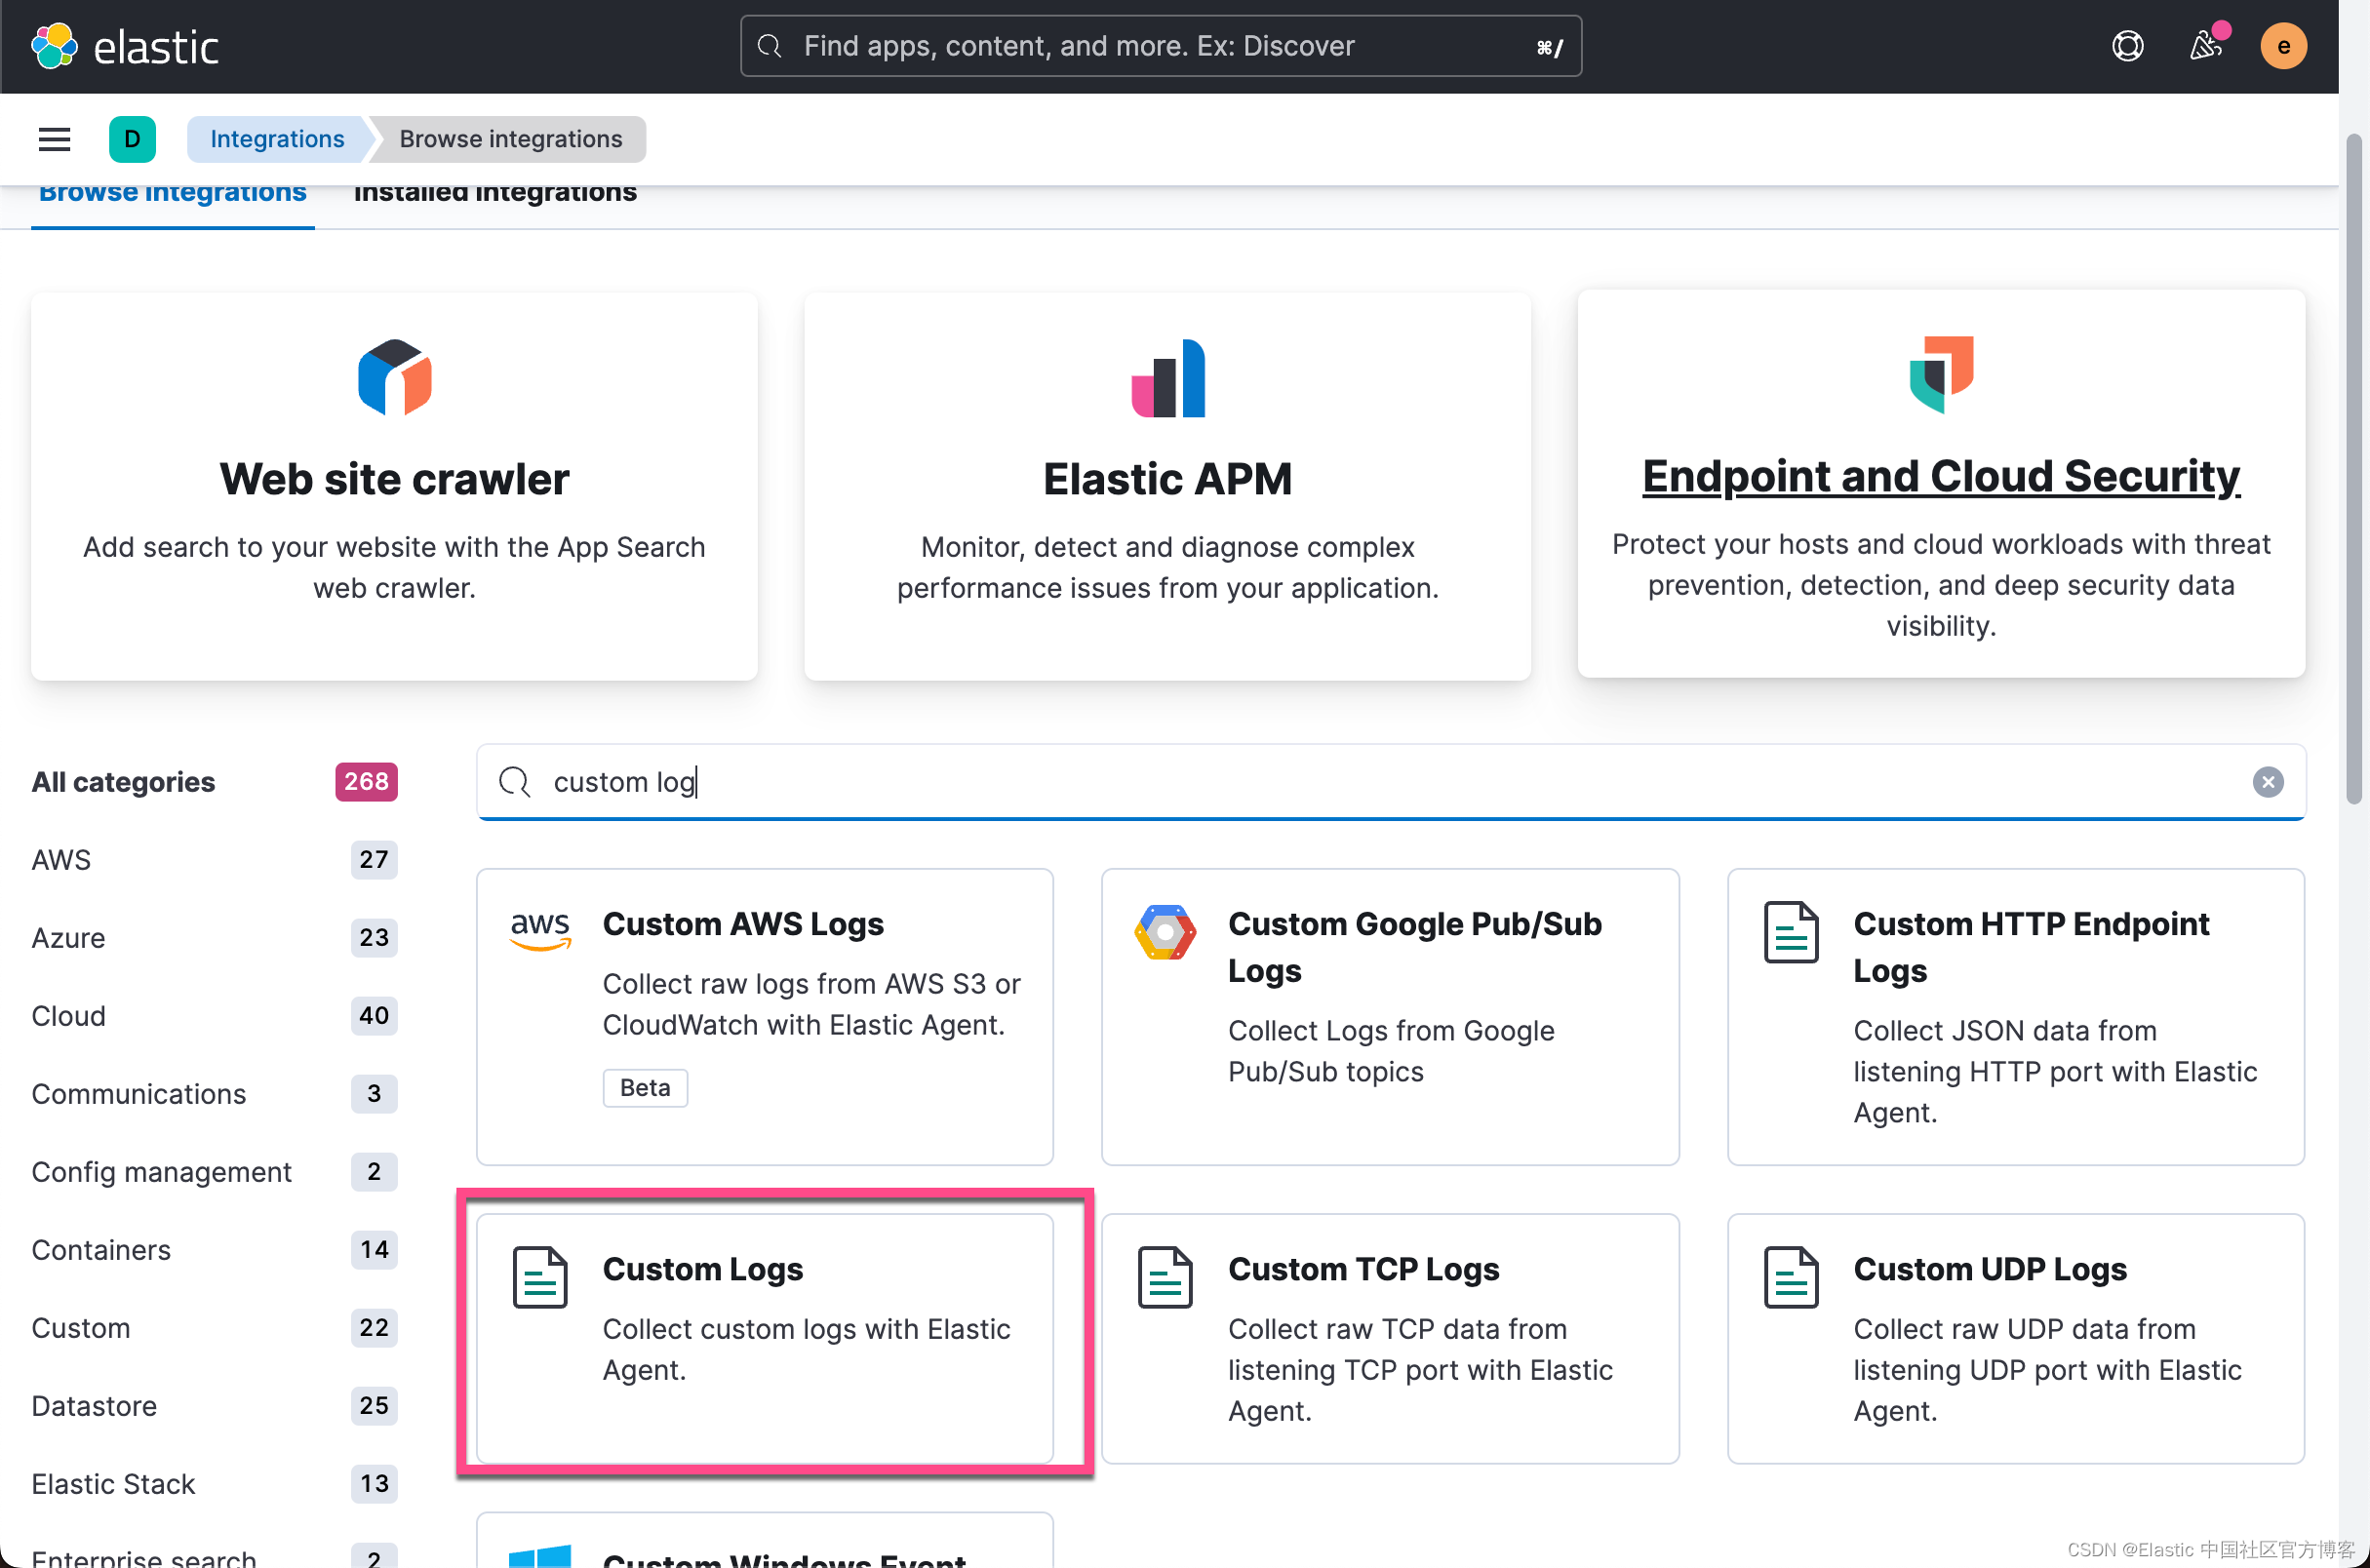This screenshot has height=1568, width=2370.
Task: Switch to Installed integrations tab
Action: (x=495, y=192)
